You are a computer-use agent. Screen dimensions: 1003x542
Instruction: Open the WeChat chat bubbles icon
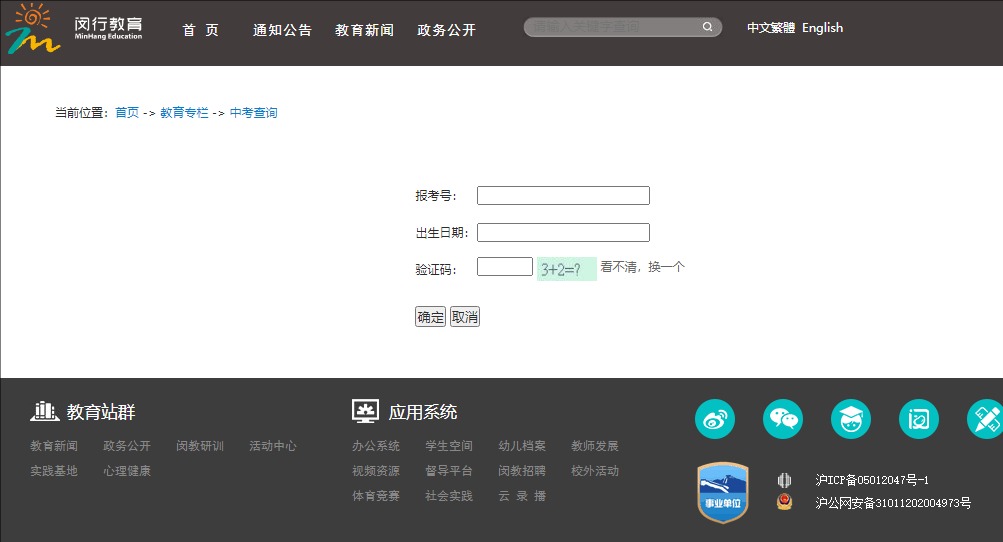[x=783, y=419]
